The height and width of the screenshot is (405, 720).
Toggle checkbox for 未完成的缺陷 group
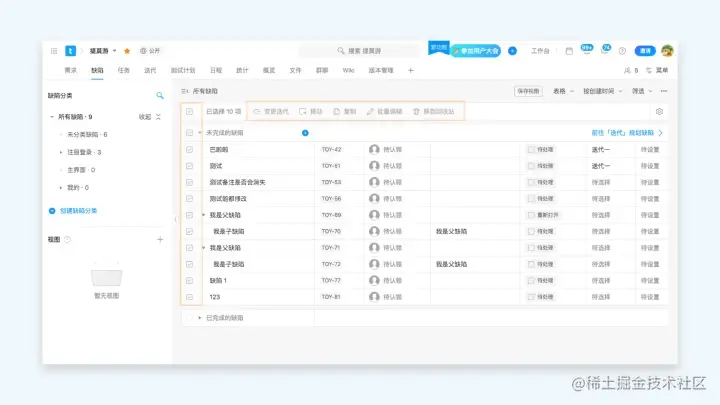coord(190,133)
